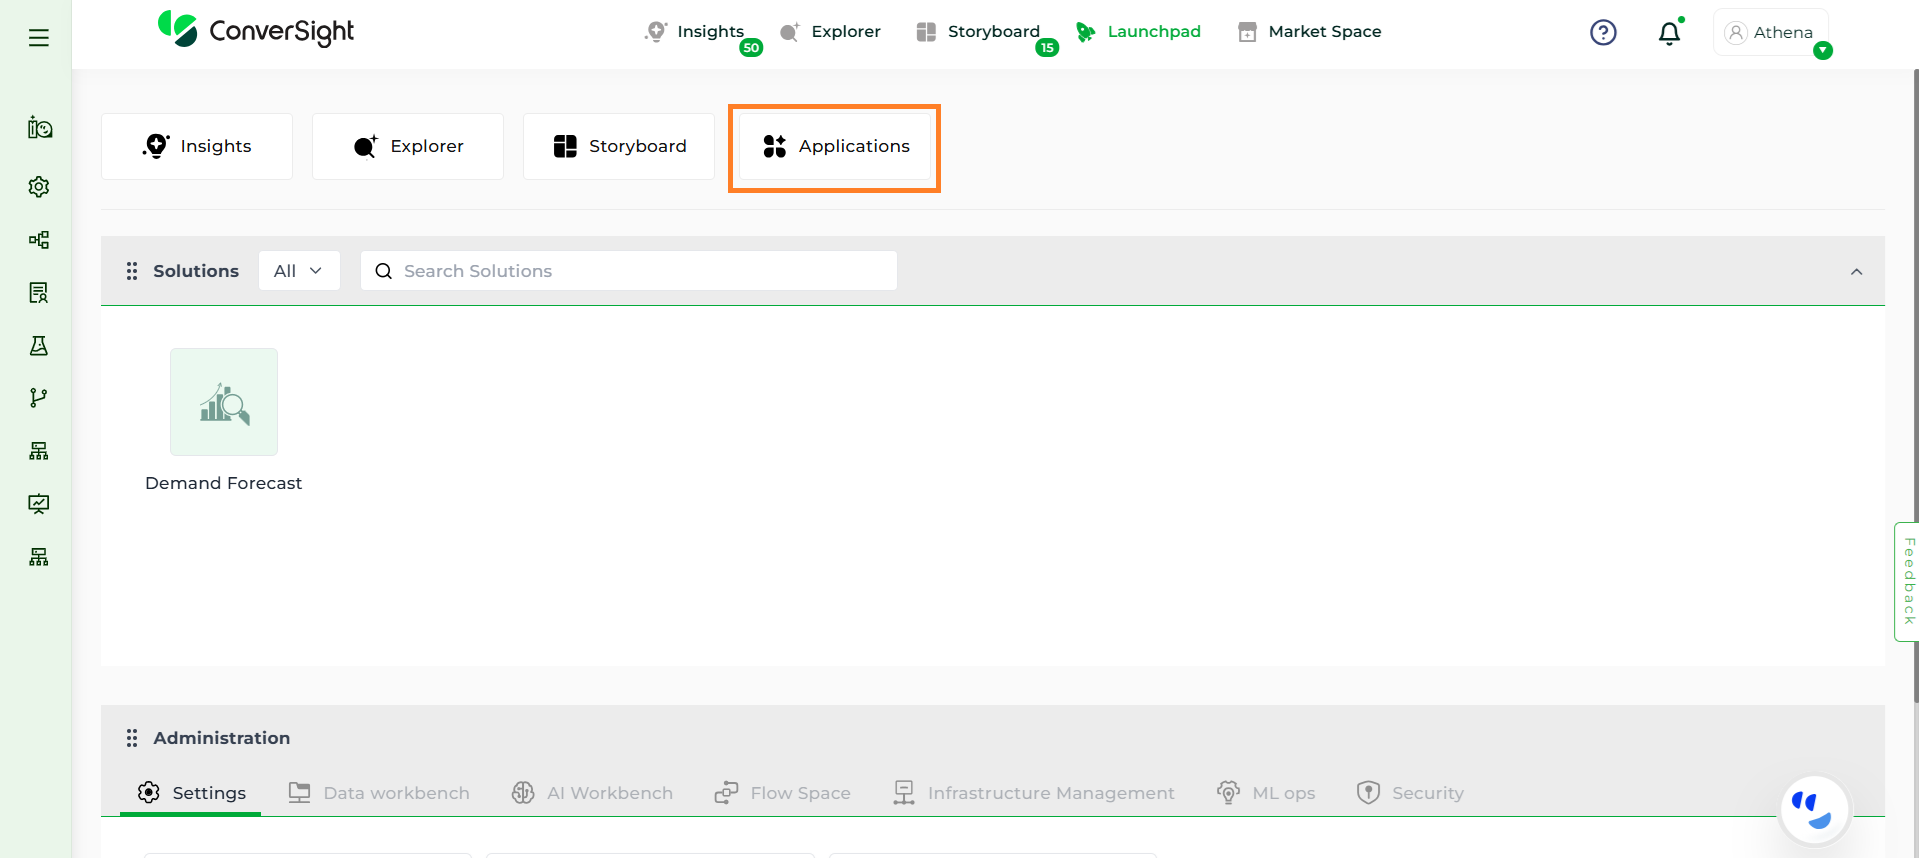The height and width of the screenshot is (858, 1919).
Task: Click the monitor chart icon in sidebar
Action: pyautogui.click(x=39, y=504)
